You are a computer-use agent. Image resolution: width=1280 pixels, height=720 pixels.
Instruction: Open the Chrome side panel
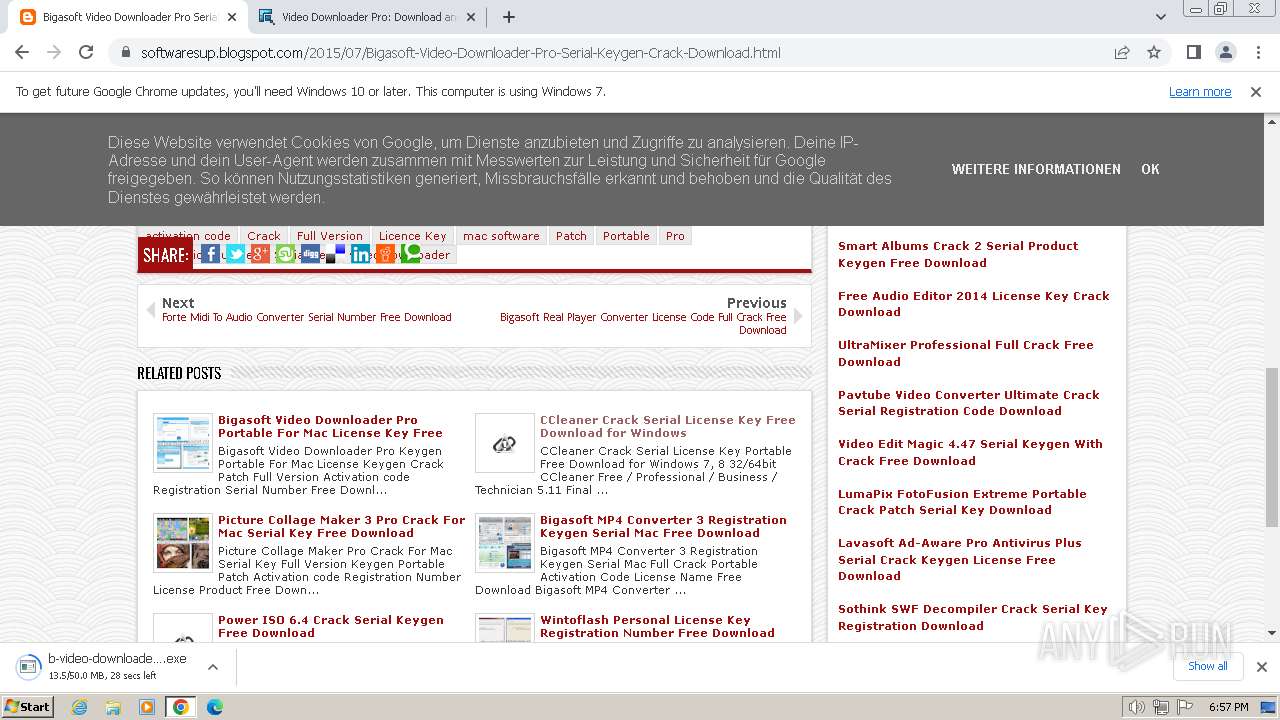coord(1193,52)
